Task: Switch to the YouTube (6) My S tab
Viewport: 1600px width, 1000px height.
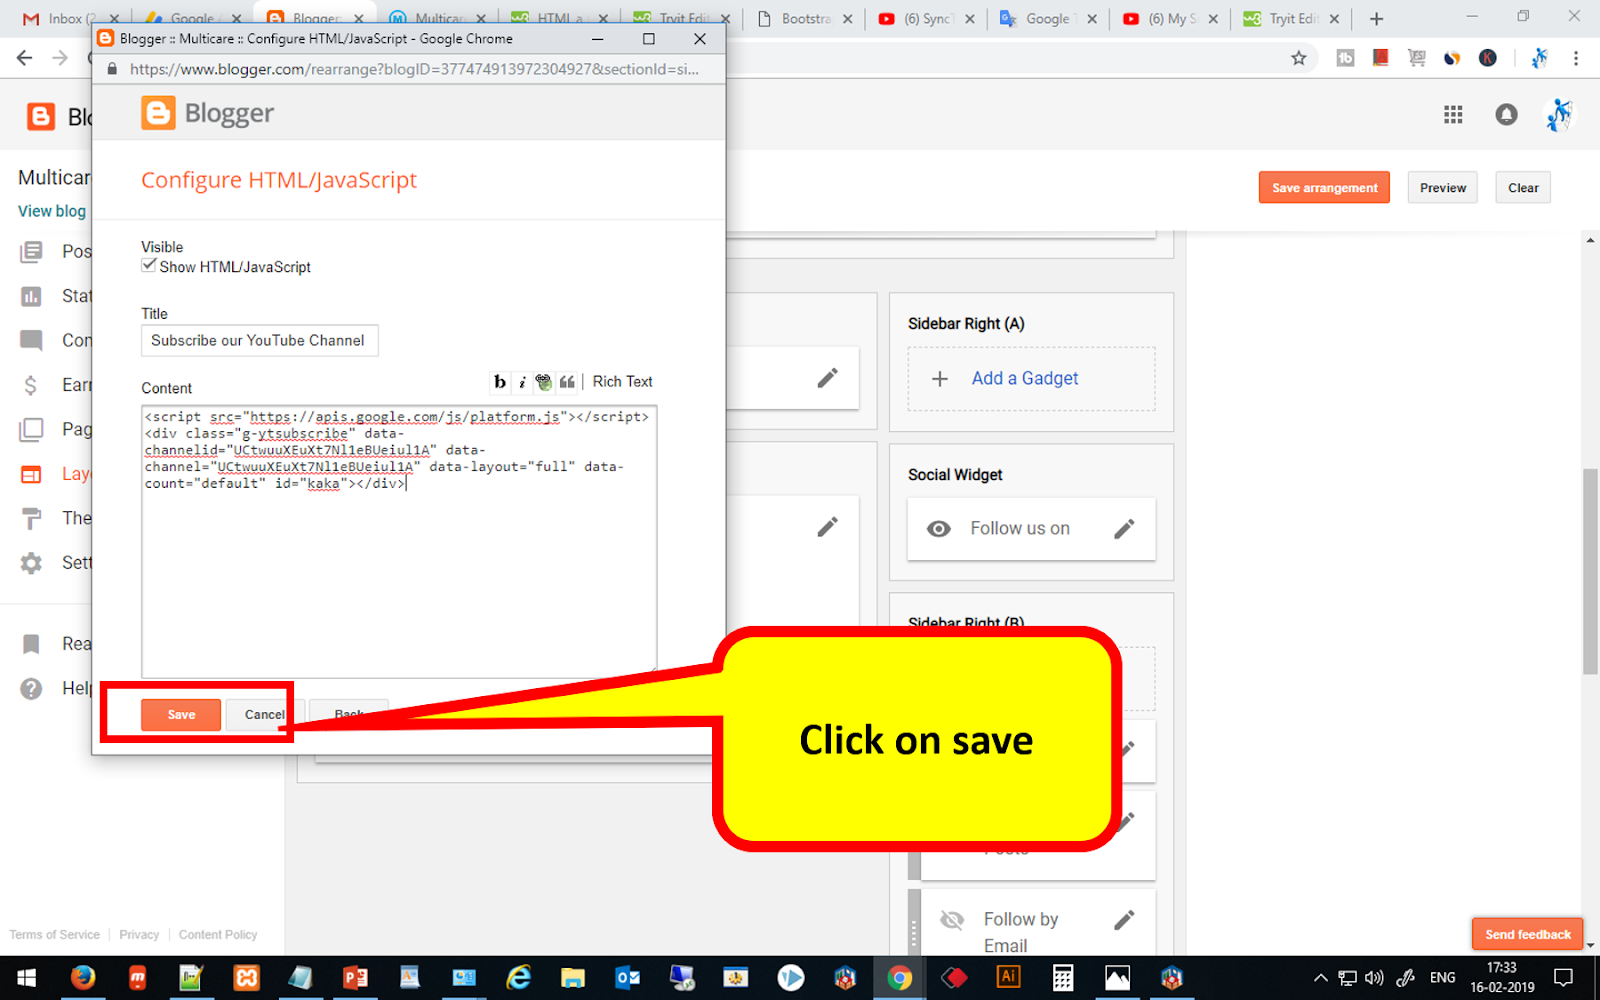Action: 1171,19
